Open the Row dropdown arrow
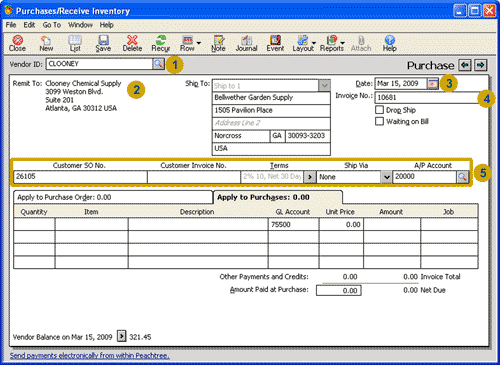 point(199,43)
